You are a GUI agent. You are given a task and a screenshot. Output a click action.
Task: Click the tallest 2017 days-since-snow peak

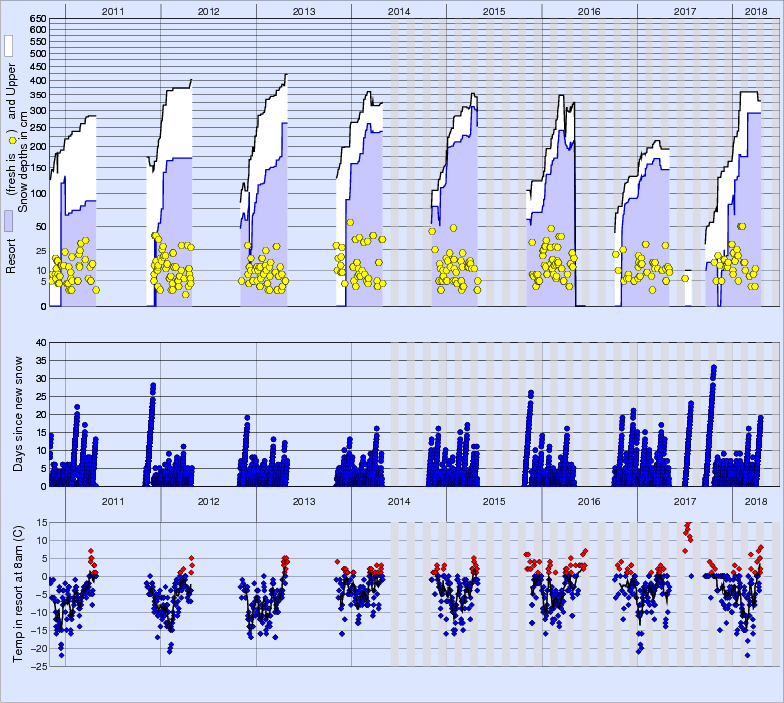713,367
